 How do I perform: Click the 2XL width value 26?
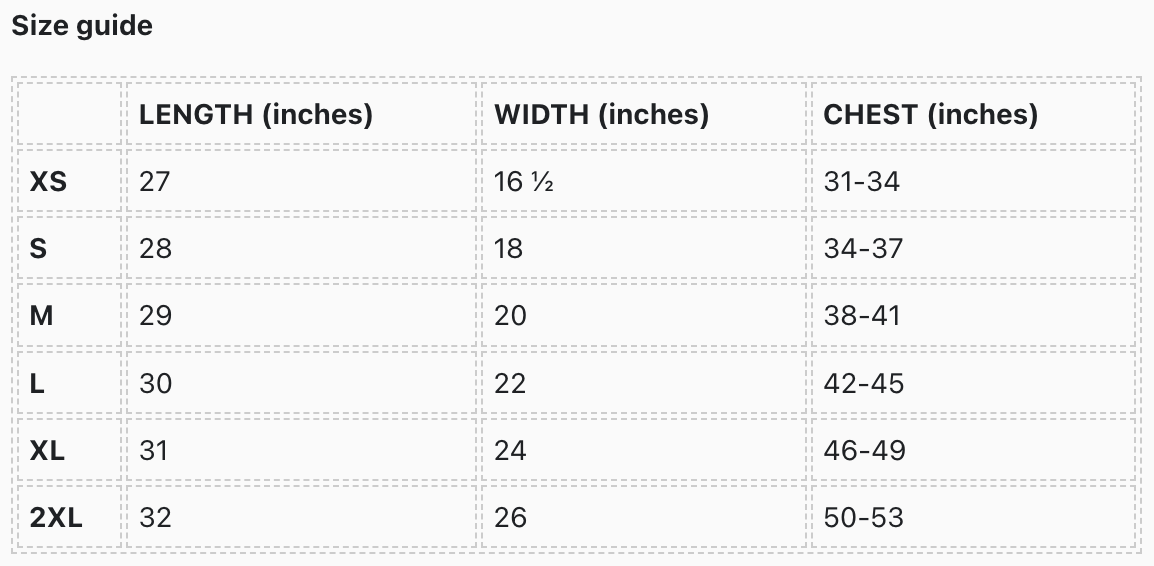(509, 517)
